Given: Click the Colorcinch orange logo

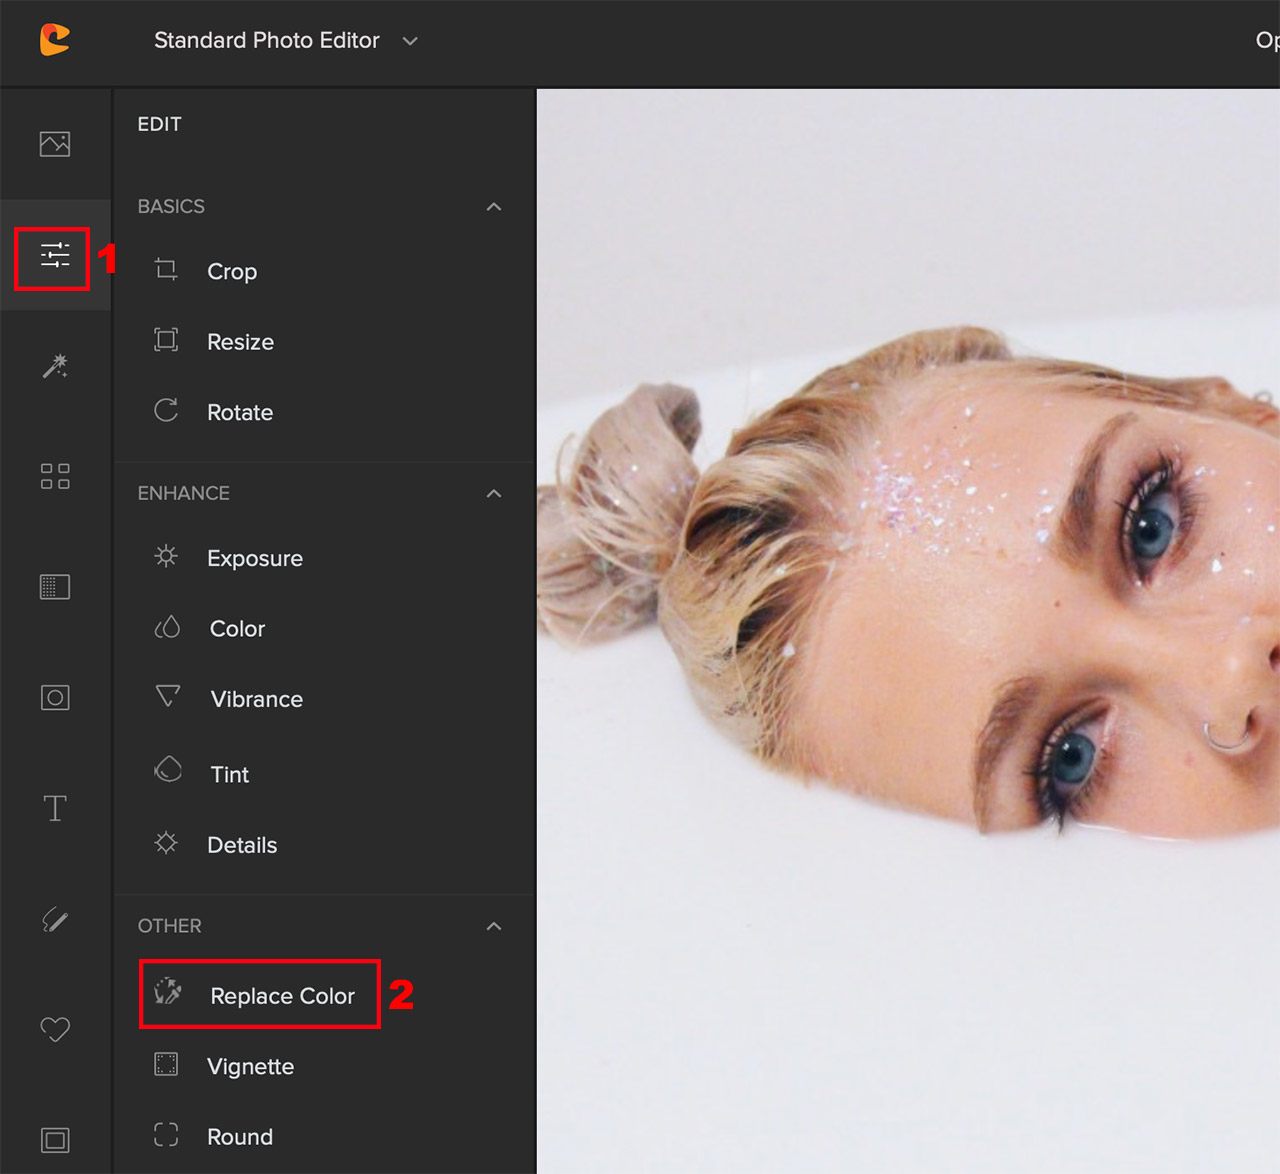Looking at the screenshot, I should [55, 40].
